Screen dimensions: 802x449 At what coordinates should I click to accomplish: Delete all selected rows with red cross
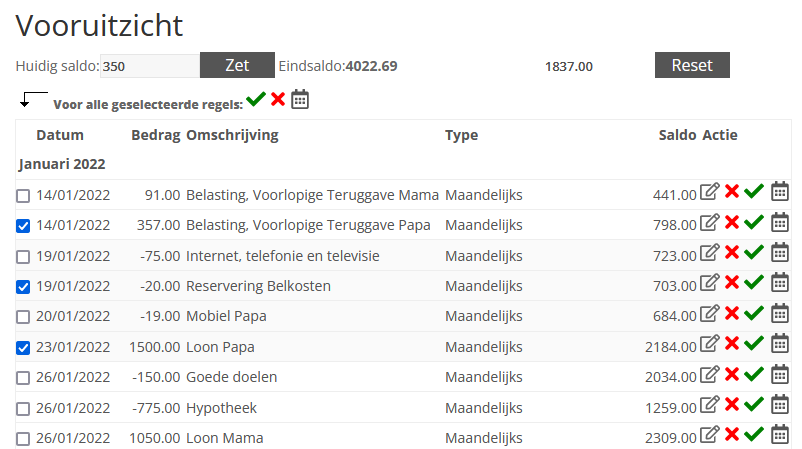tap(278, 99)
